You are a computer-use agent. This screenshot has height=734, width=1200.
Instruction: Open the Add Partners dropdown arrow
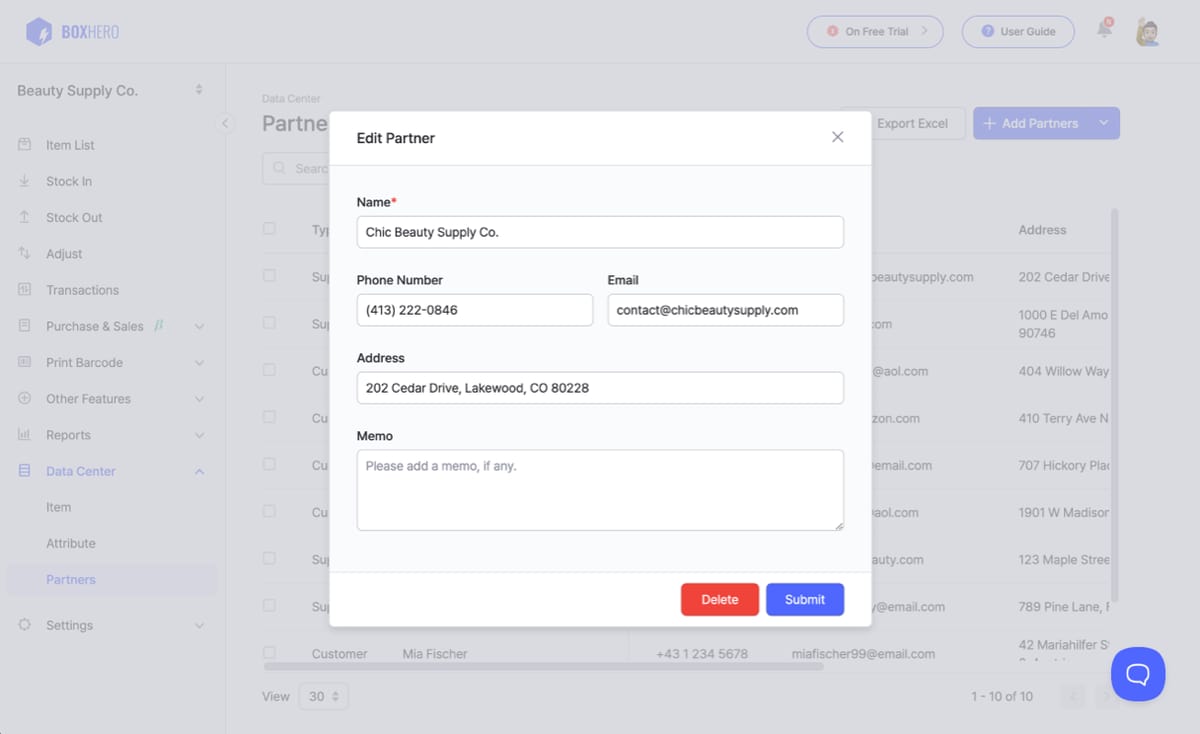coord(1103,122)
